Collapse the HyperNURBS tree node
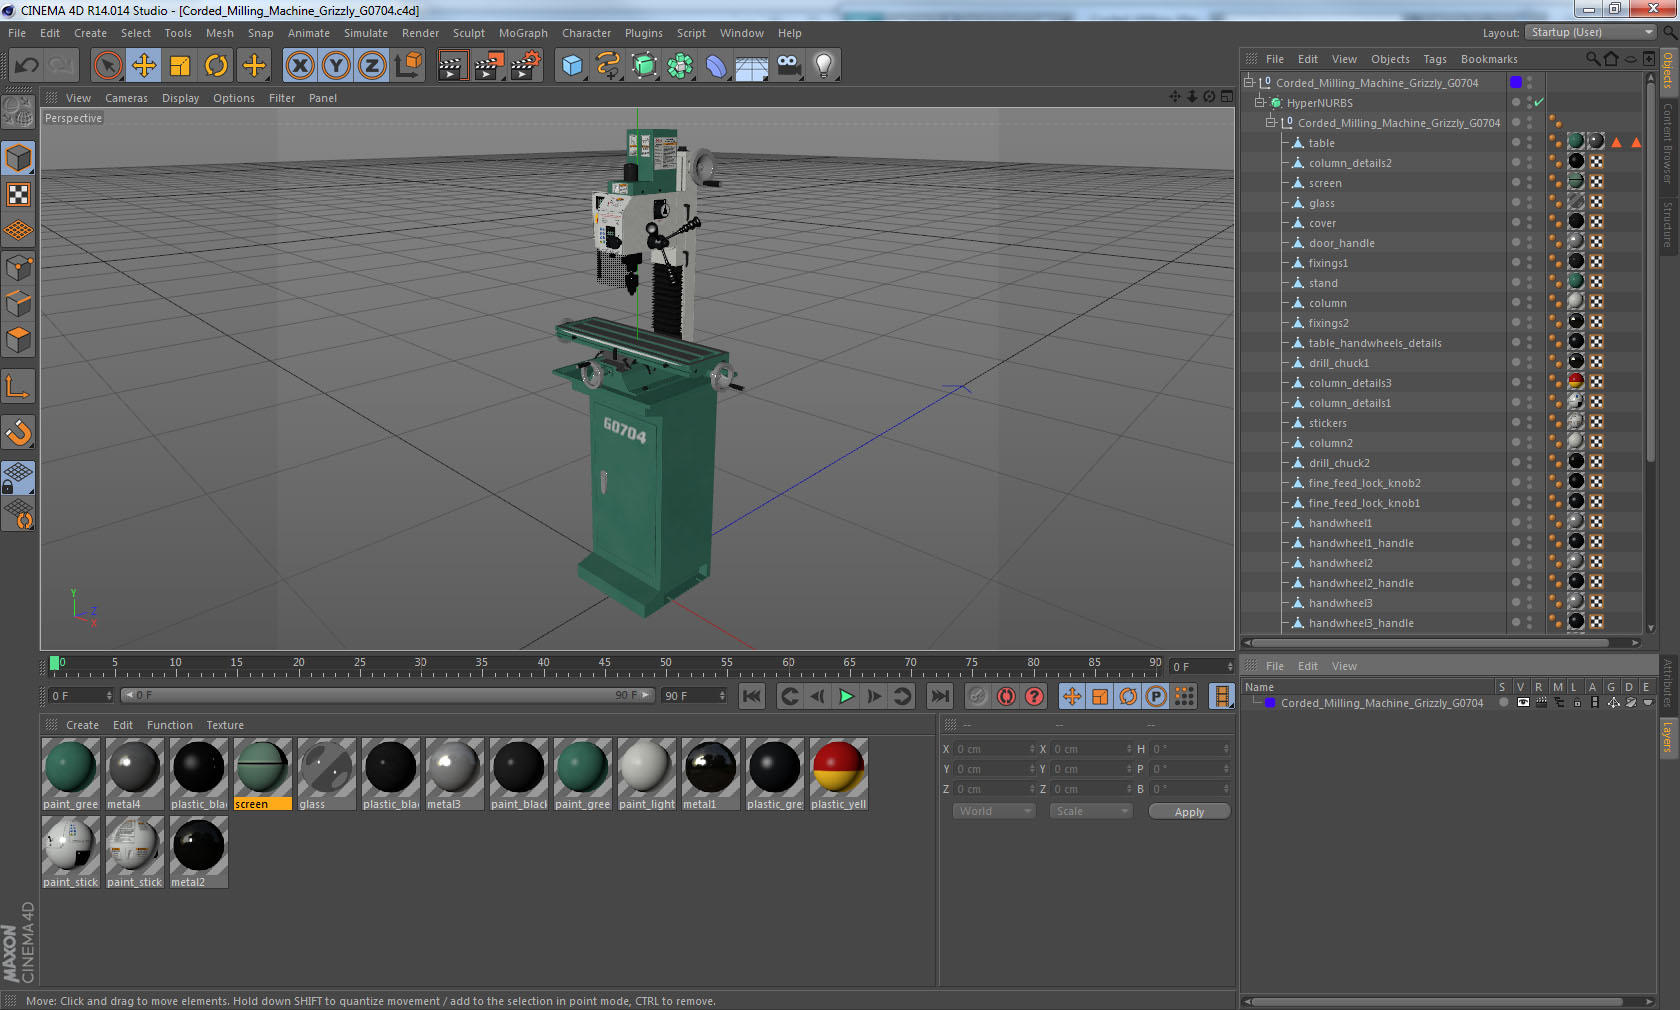Image resolution: width=1680 pixels, height=1010 pixels. [1260, 102]
